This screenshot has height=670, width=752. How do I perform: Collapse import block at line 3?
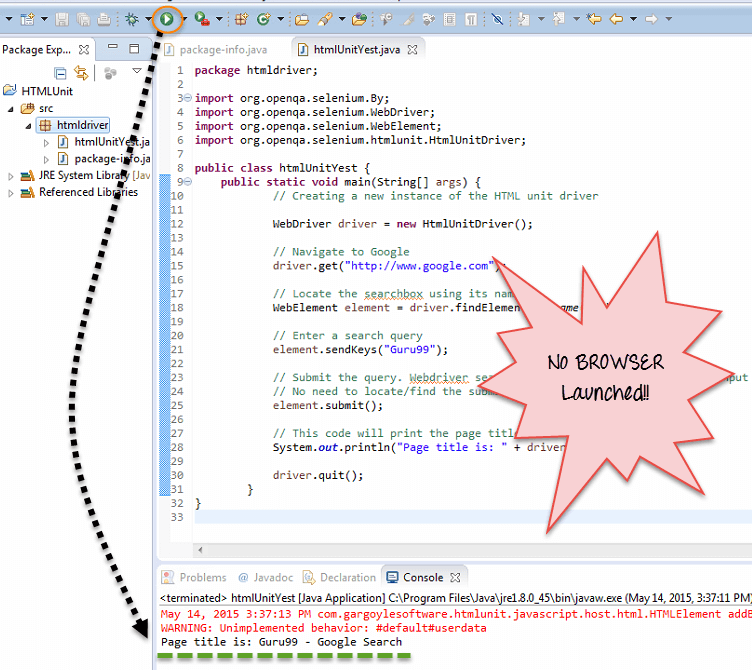click(189, 98)
